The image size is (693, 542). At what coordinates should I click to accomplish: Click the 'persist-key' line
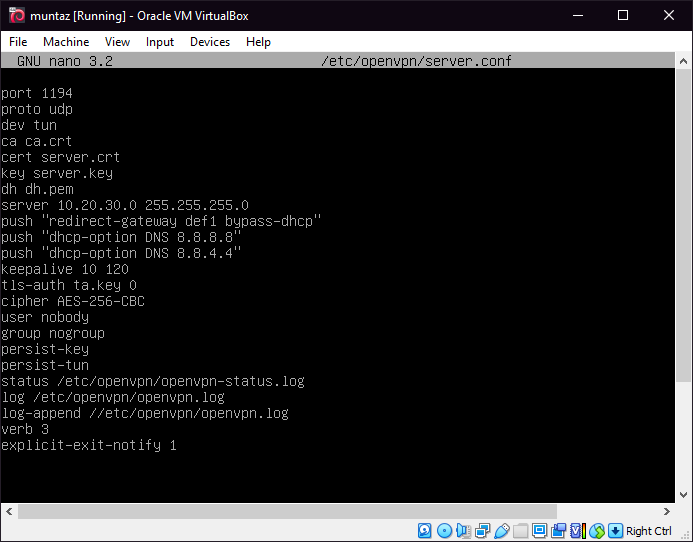pyautogui.click(x=45, y=349)
